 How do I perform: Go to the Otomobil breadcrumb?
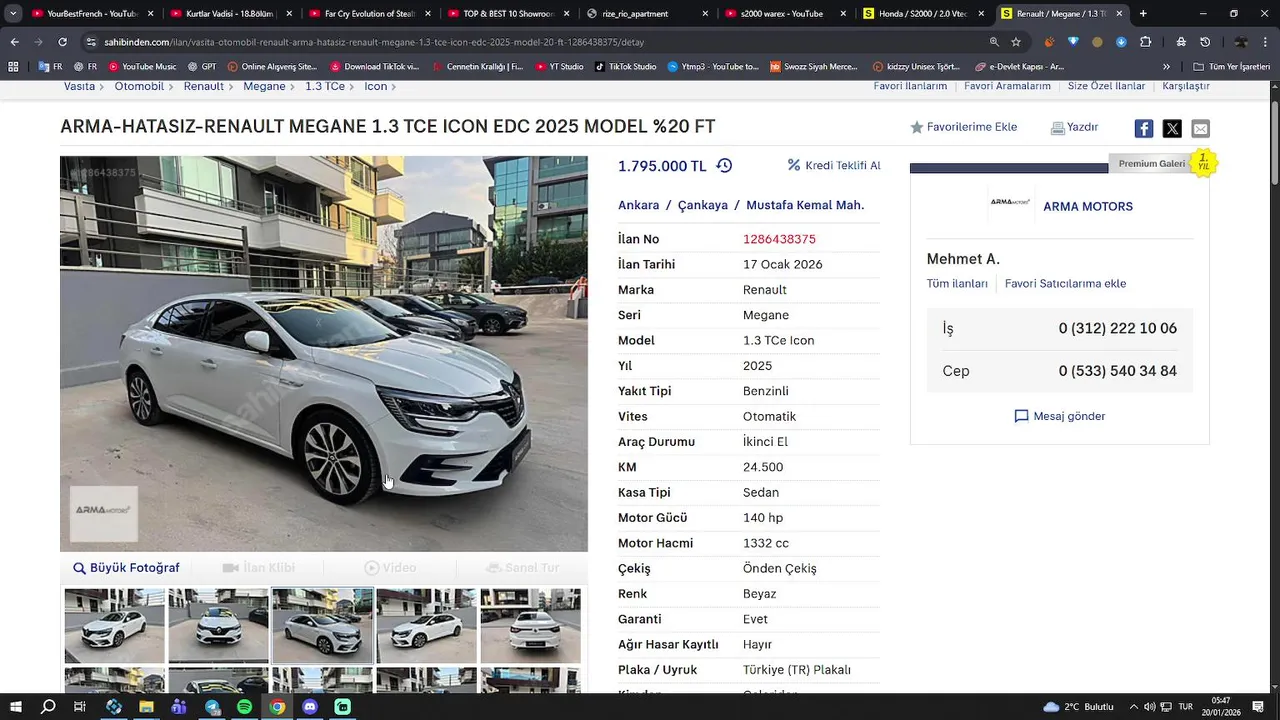tap(139, 87)
